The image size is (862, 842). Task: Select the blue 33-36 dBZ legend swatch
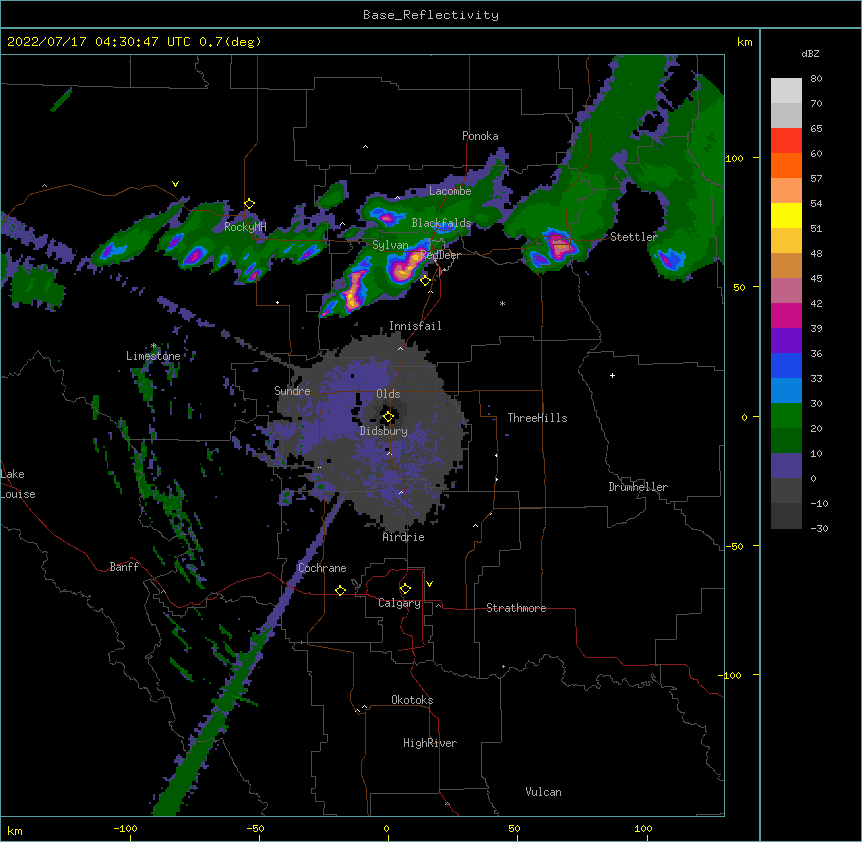(x=786, y=365)
